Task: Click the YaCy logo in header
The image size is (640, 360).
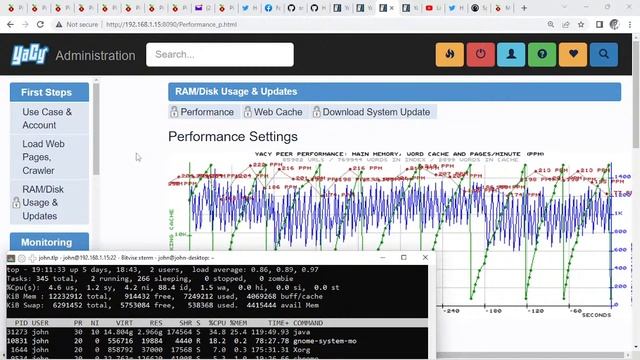Action: tap(30, 54)
